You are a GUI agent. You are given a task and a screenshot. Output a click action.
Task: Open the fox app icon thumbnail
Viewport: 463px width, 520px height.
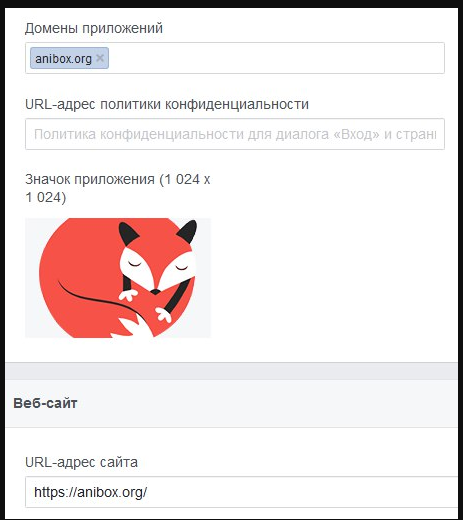coord(118,278)
